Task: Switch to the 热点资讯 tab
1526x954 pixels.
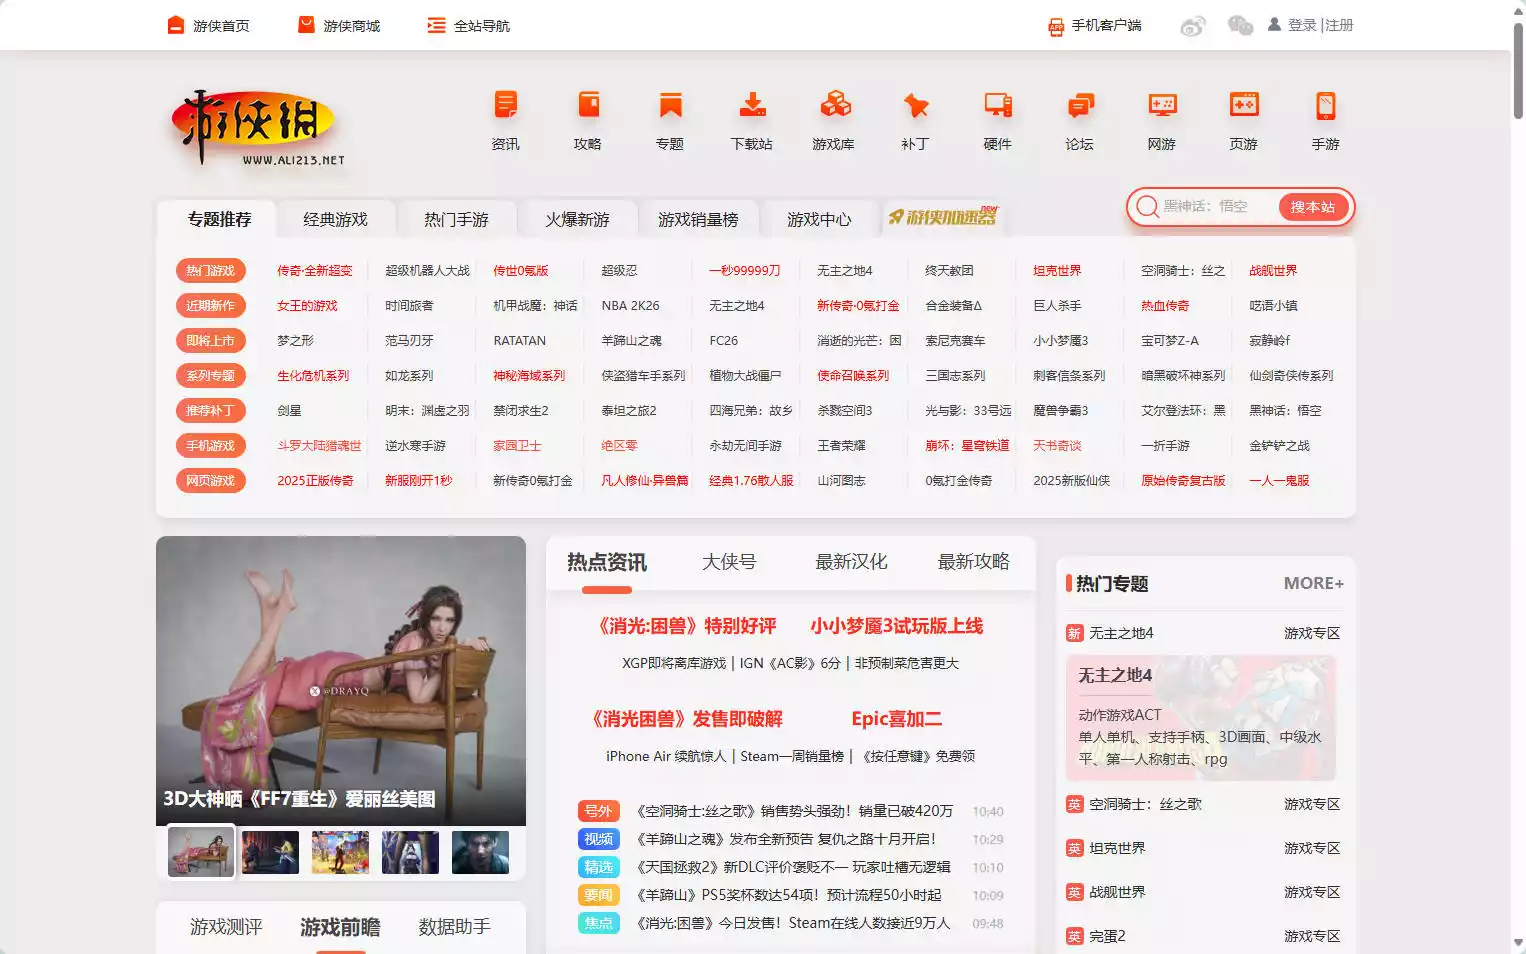Action: 607,563
